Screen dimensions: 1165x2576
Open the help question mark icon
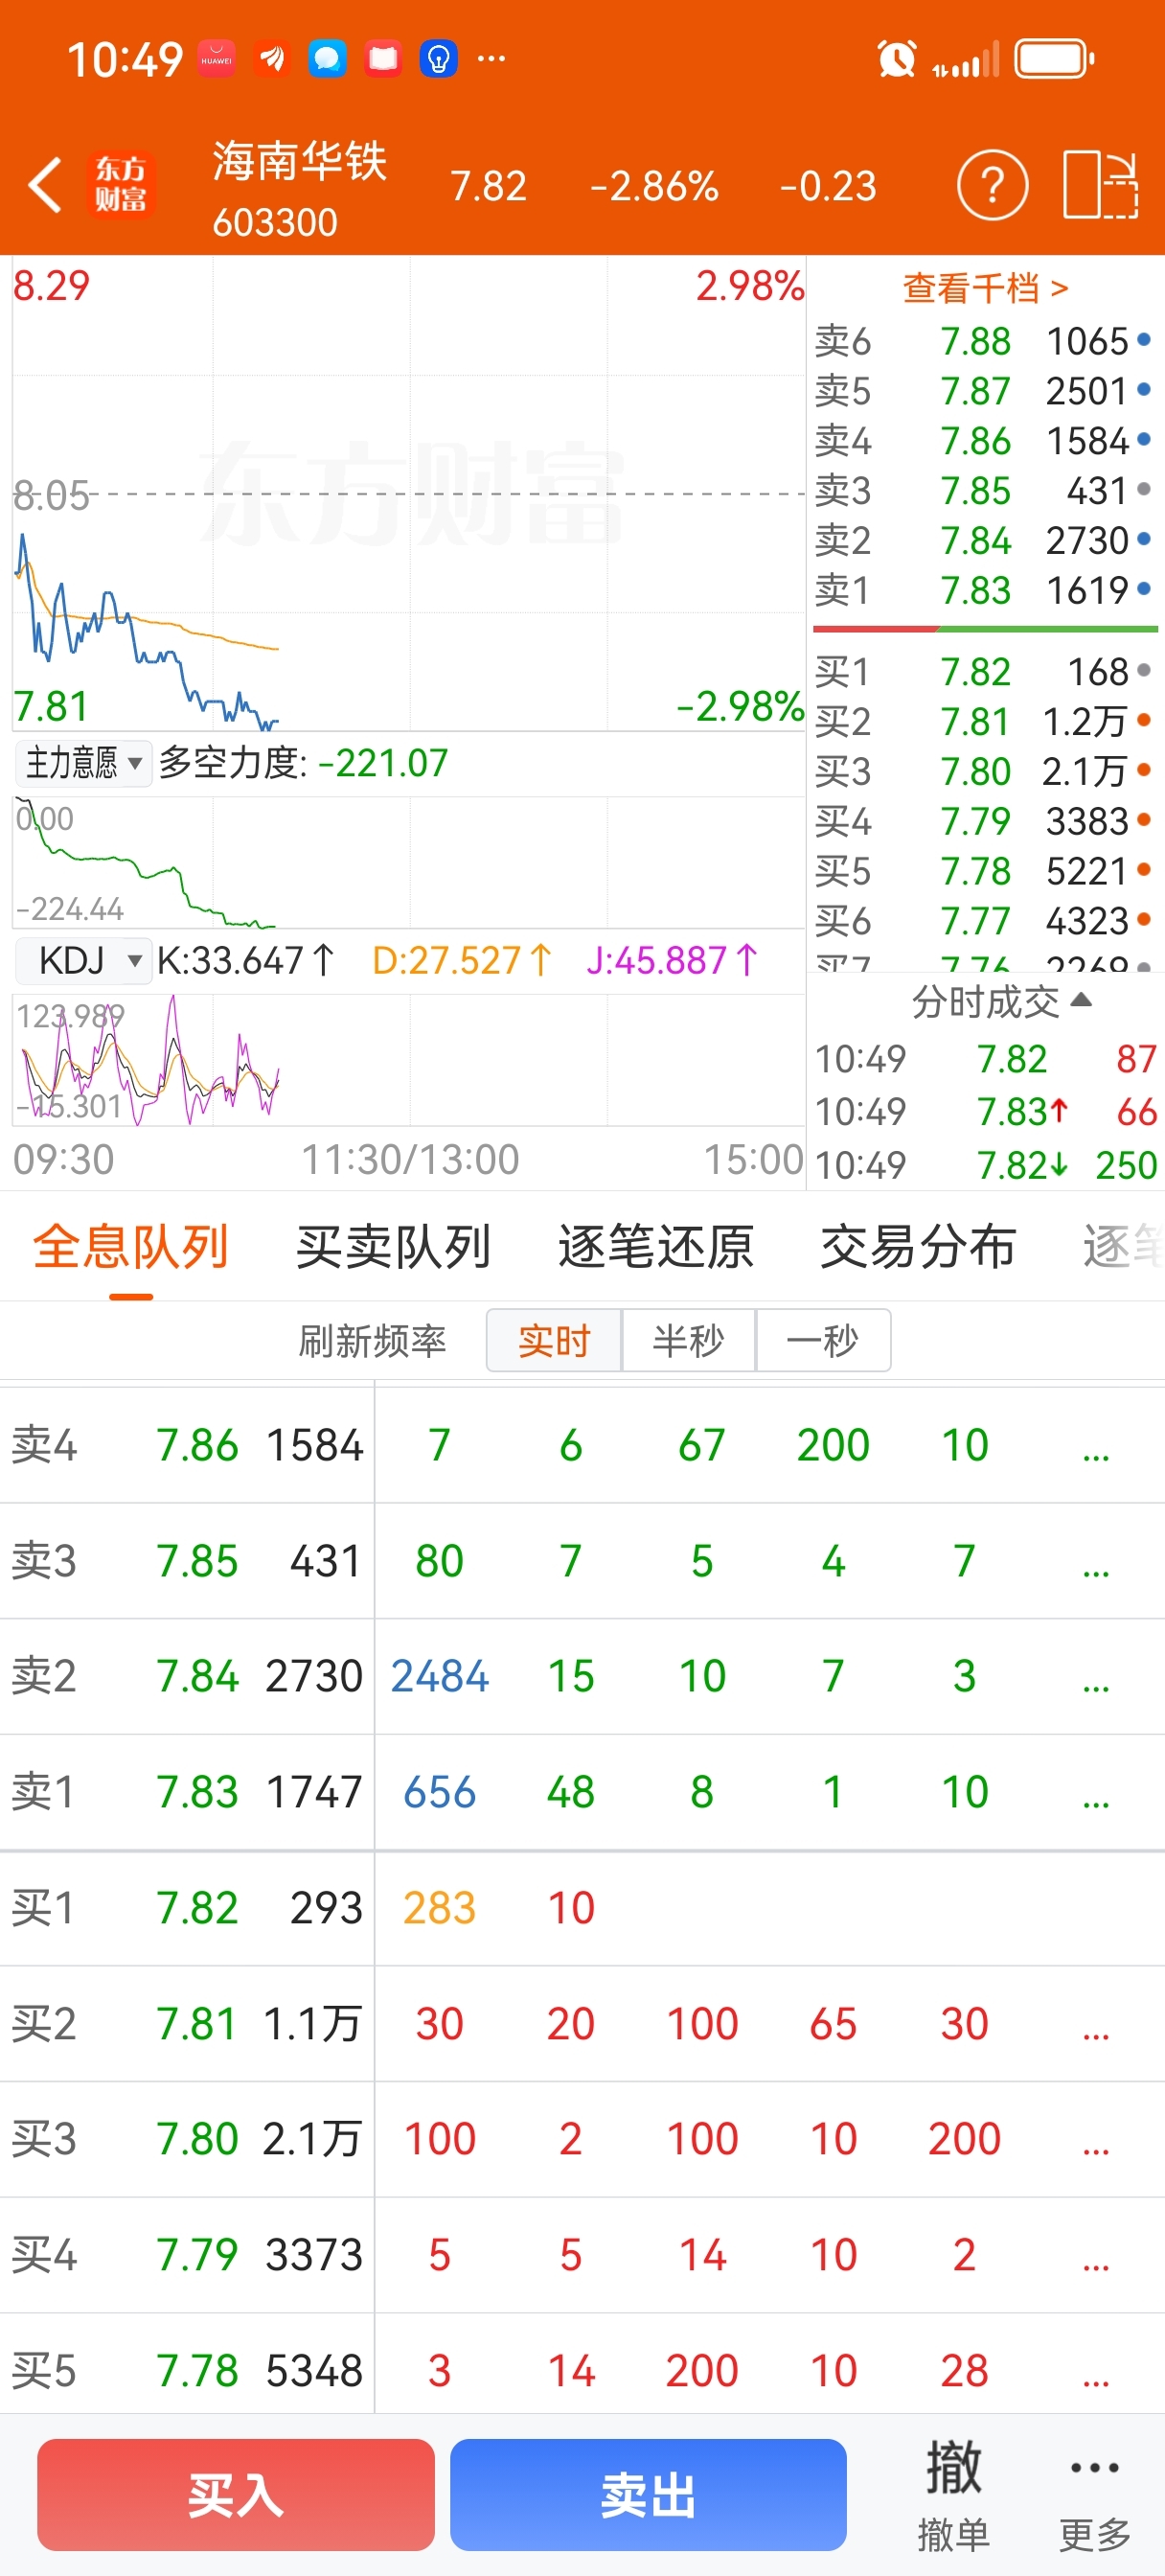tap(992, 185)
